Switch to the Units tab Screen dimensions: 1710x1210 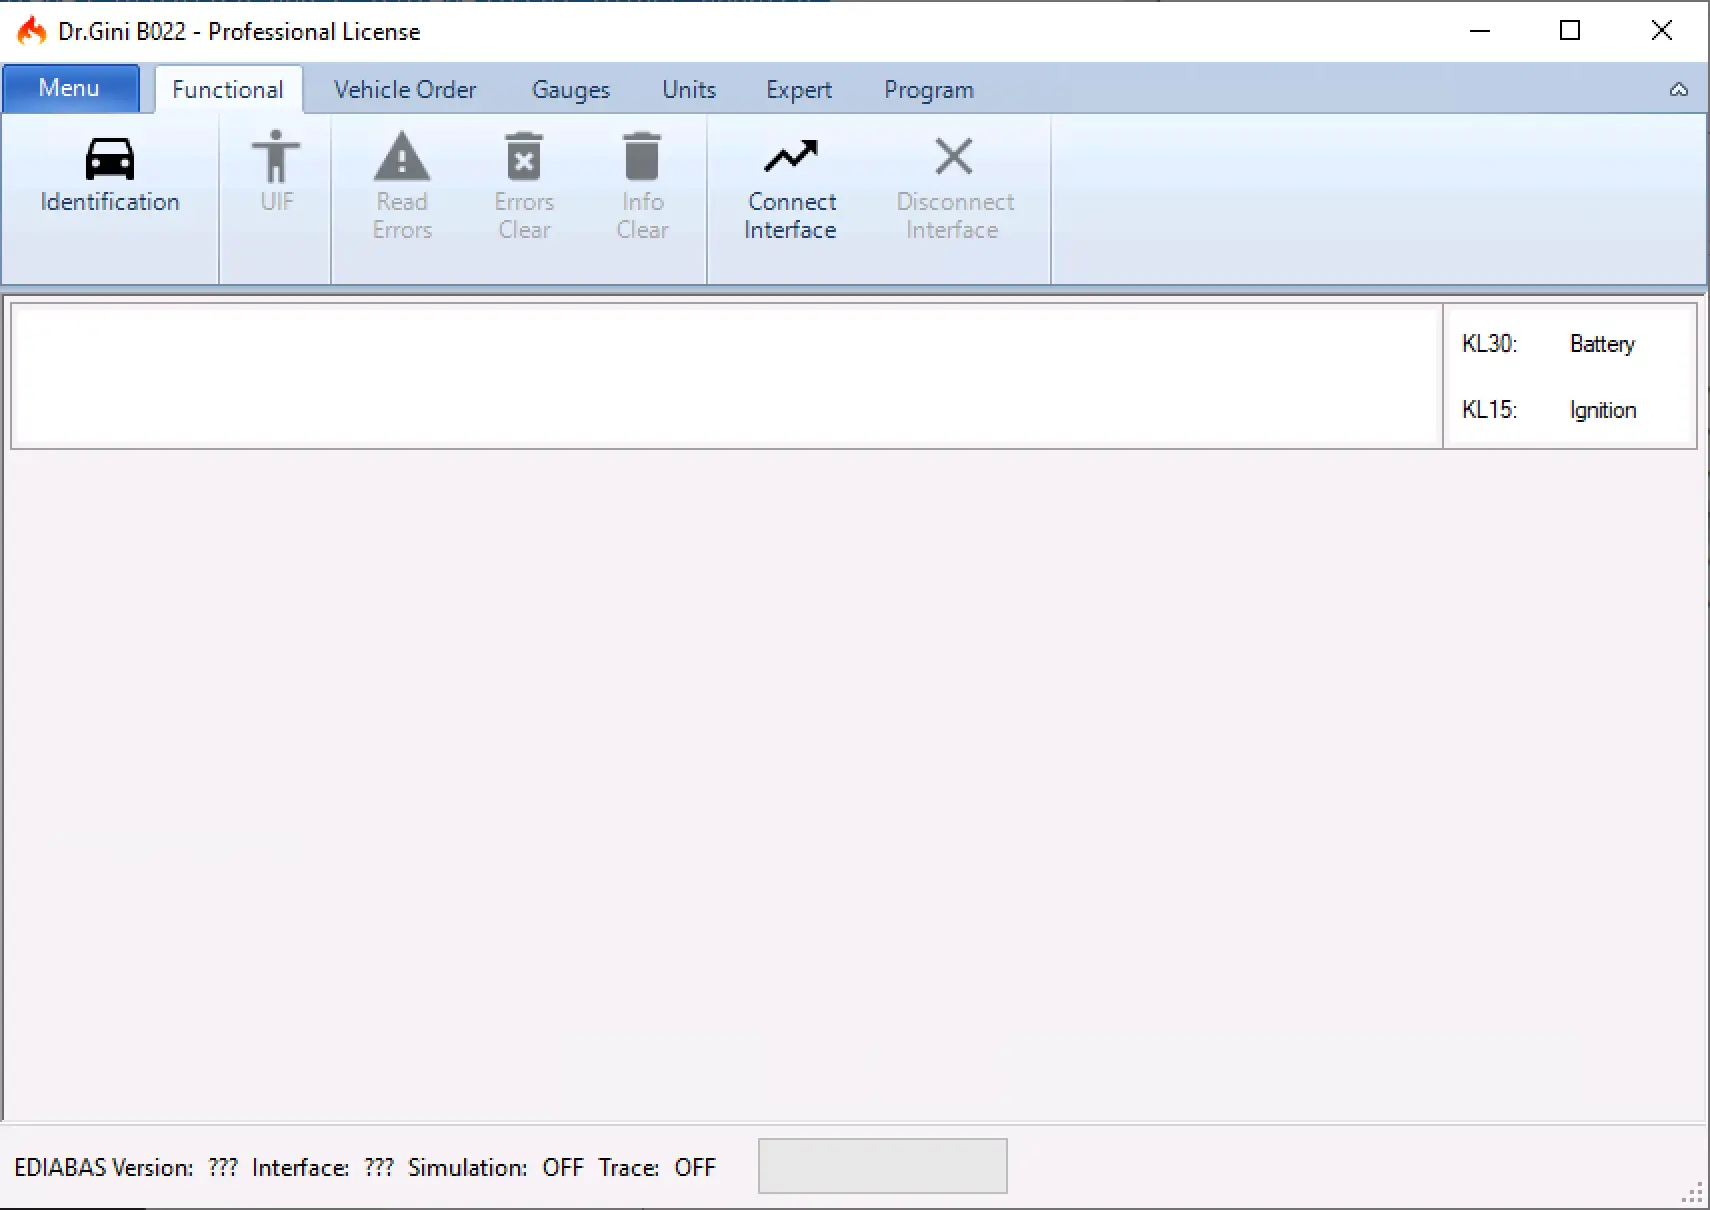click(688, 89)
